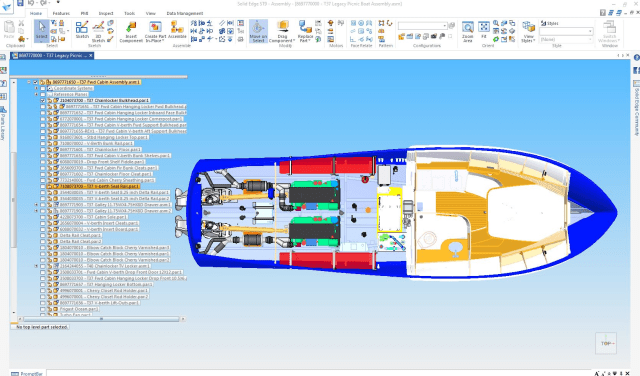Toggle Reference Planes checkbox

pos(43,94)
